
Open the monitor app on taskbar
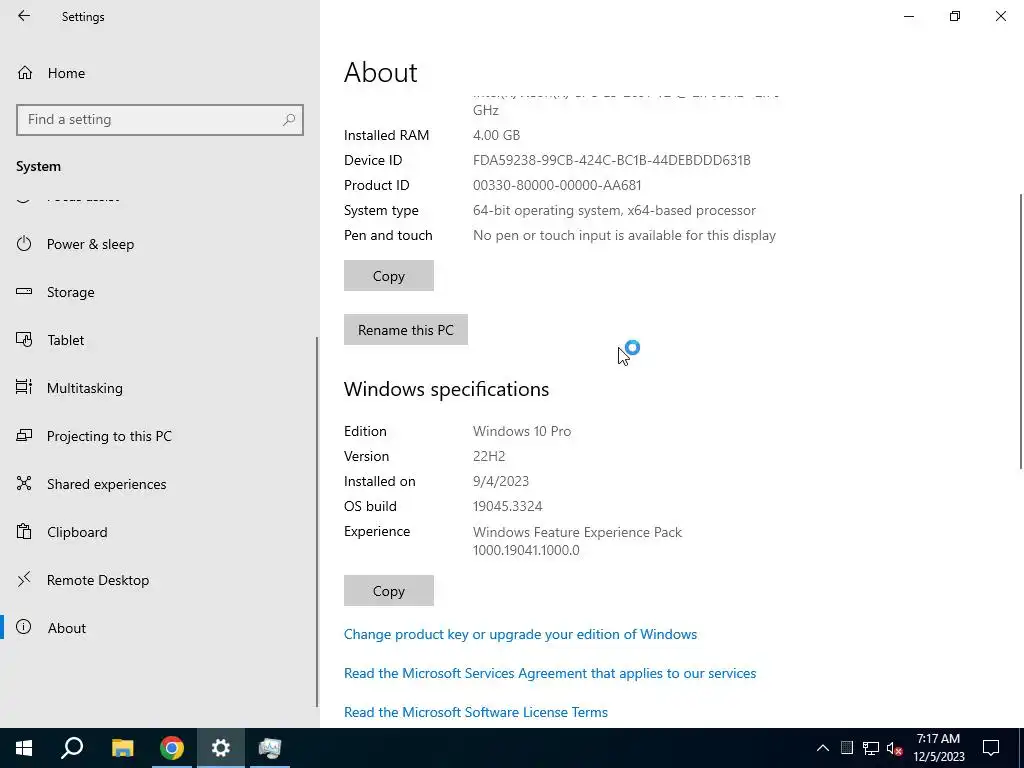270,748
